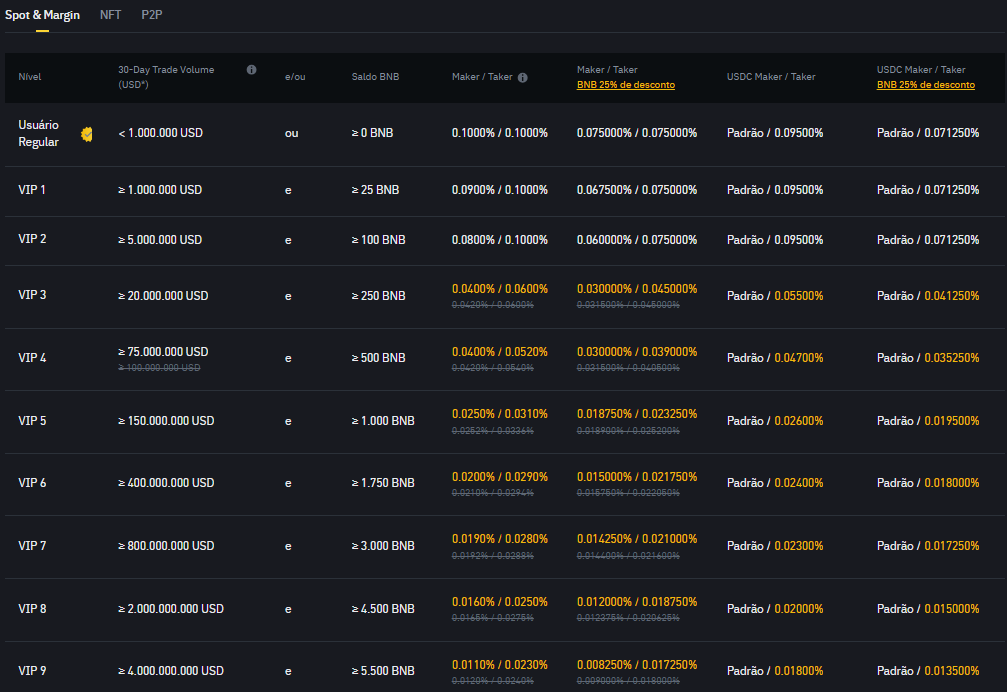Click info icon next to Maker / Taker header
This screenshot has width=1007, height=692.
pos(523,77)
